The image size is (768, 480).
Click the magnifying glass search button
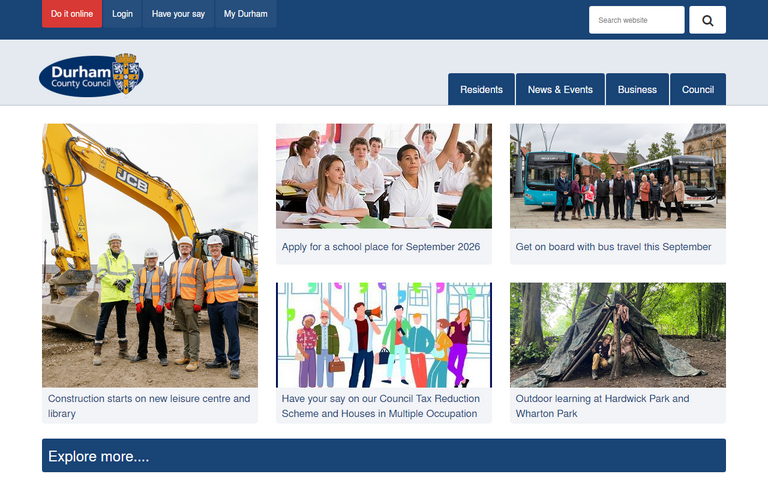coord(707,20)
